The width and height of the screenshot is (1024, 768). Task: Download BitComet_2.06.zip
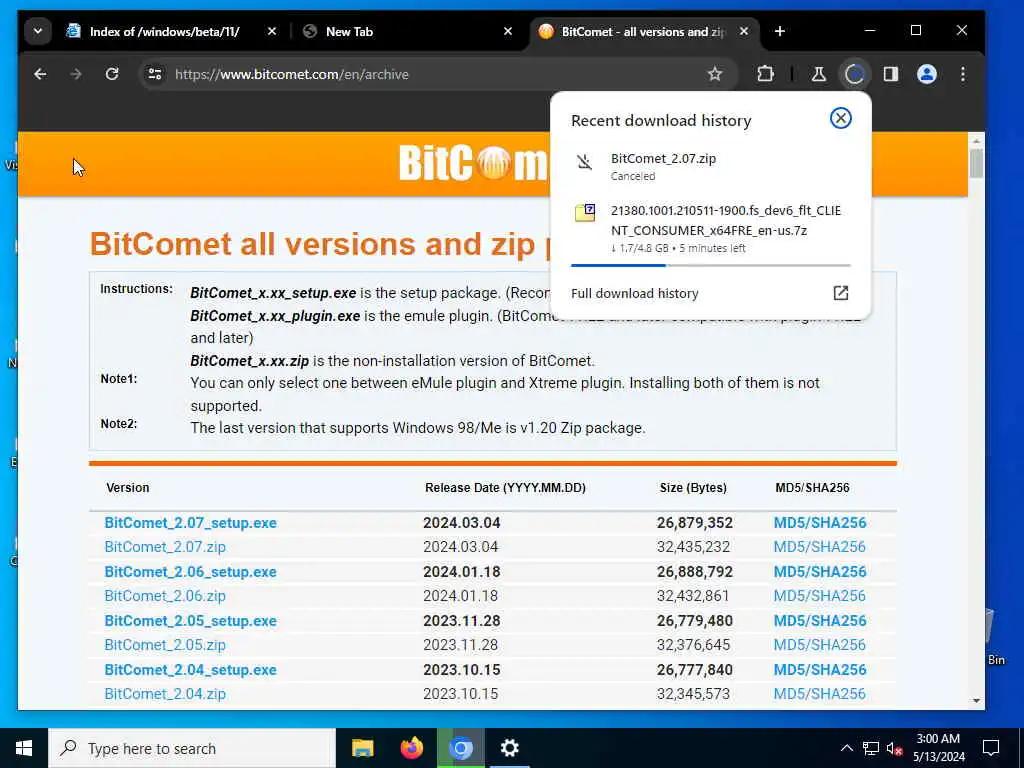point(165,596)
